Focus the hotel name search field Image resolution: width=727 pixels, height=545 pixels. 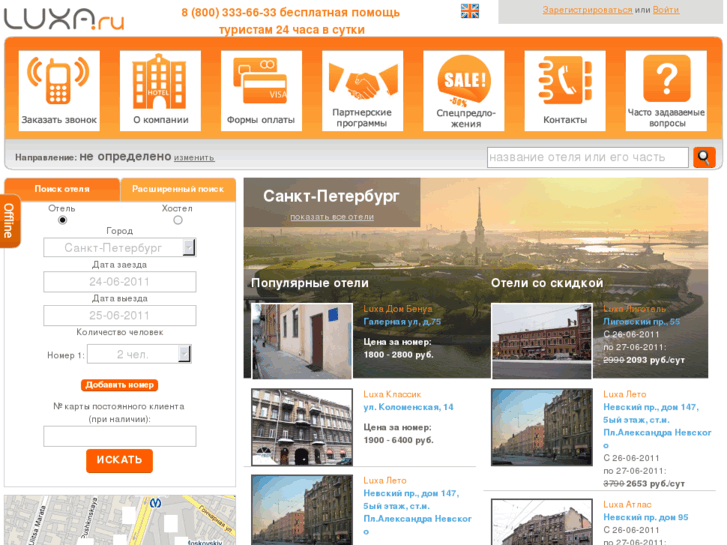click(x=587, y=157)
